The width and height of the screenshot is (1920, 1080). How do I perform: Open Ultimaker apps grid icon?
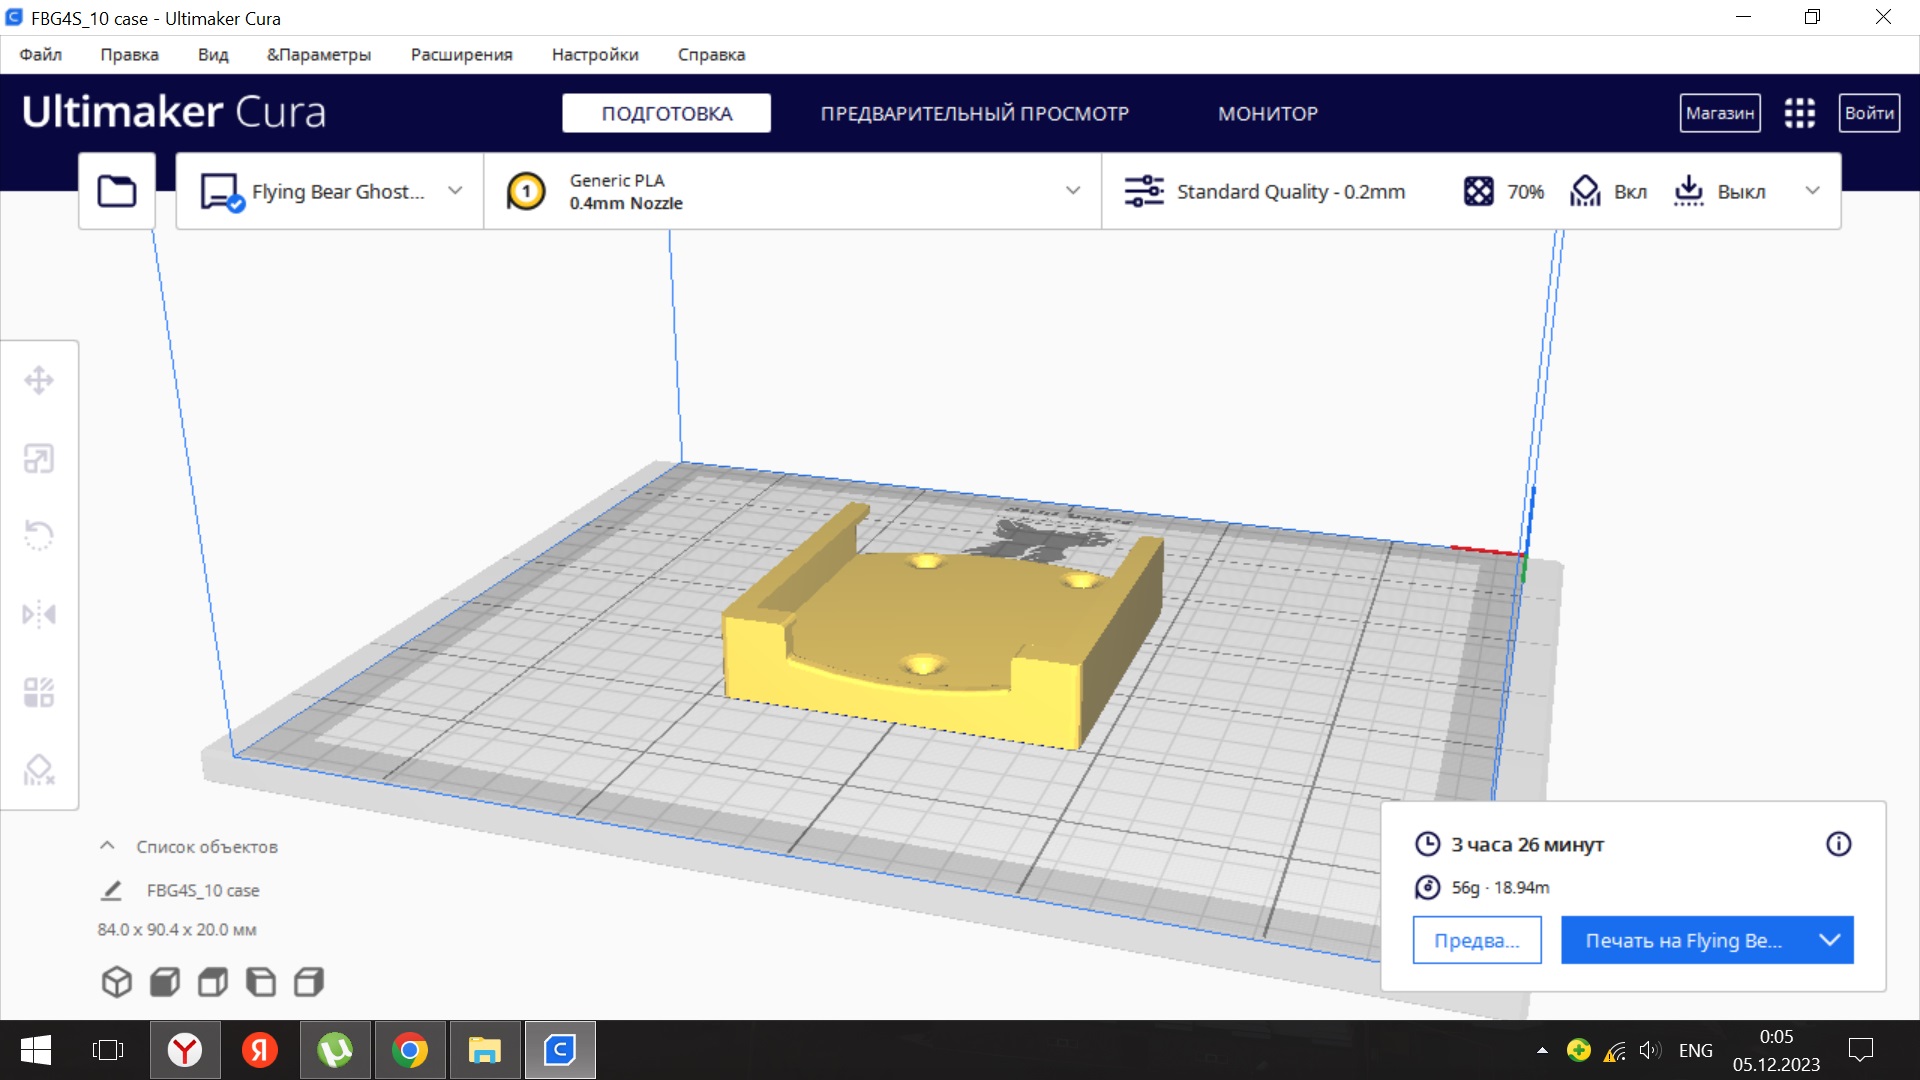pos(1799,113)
